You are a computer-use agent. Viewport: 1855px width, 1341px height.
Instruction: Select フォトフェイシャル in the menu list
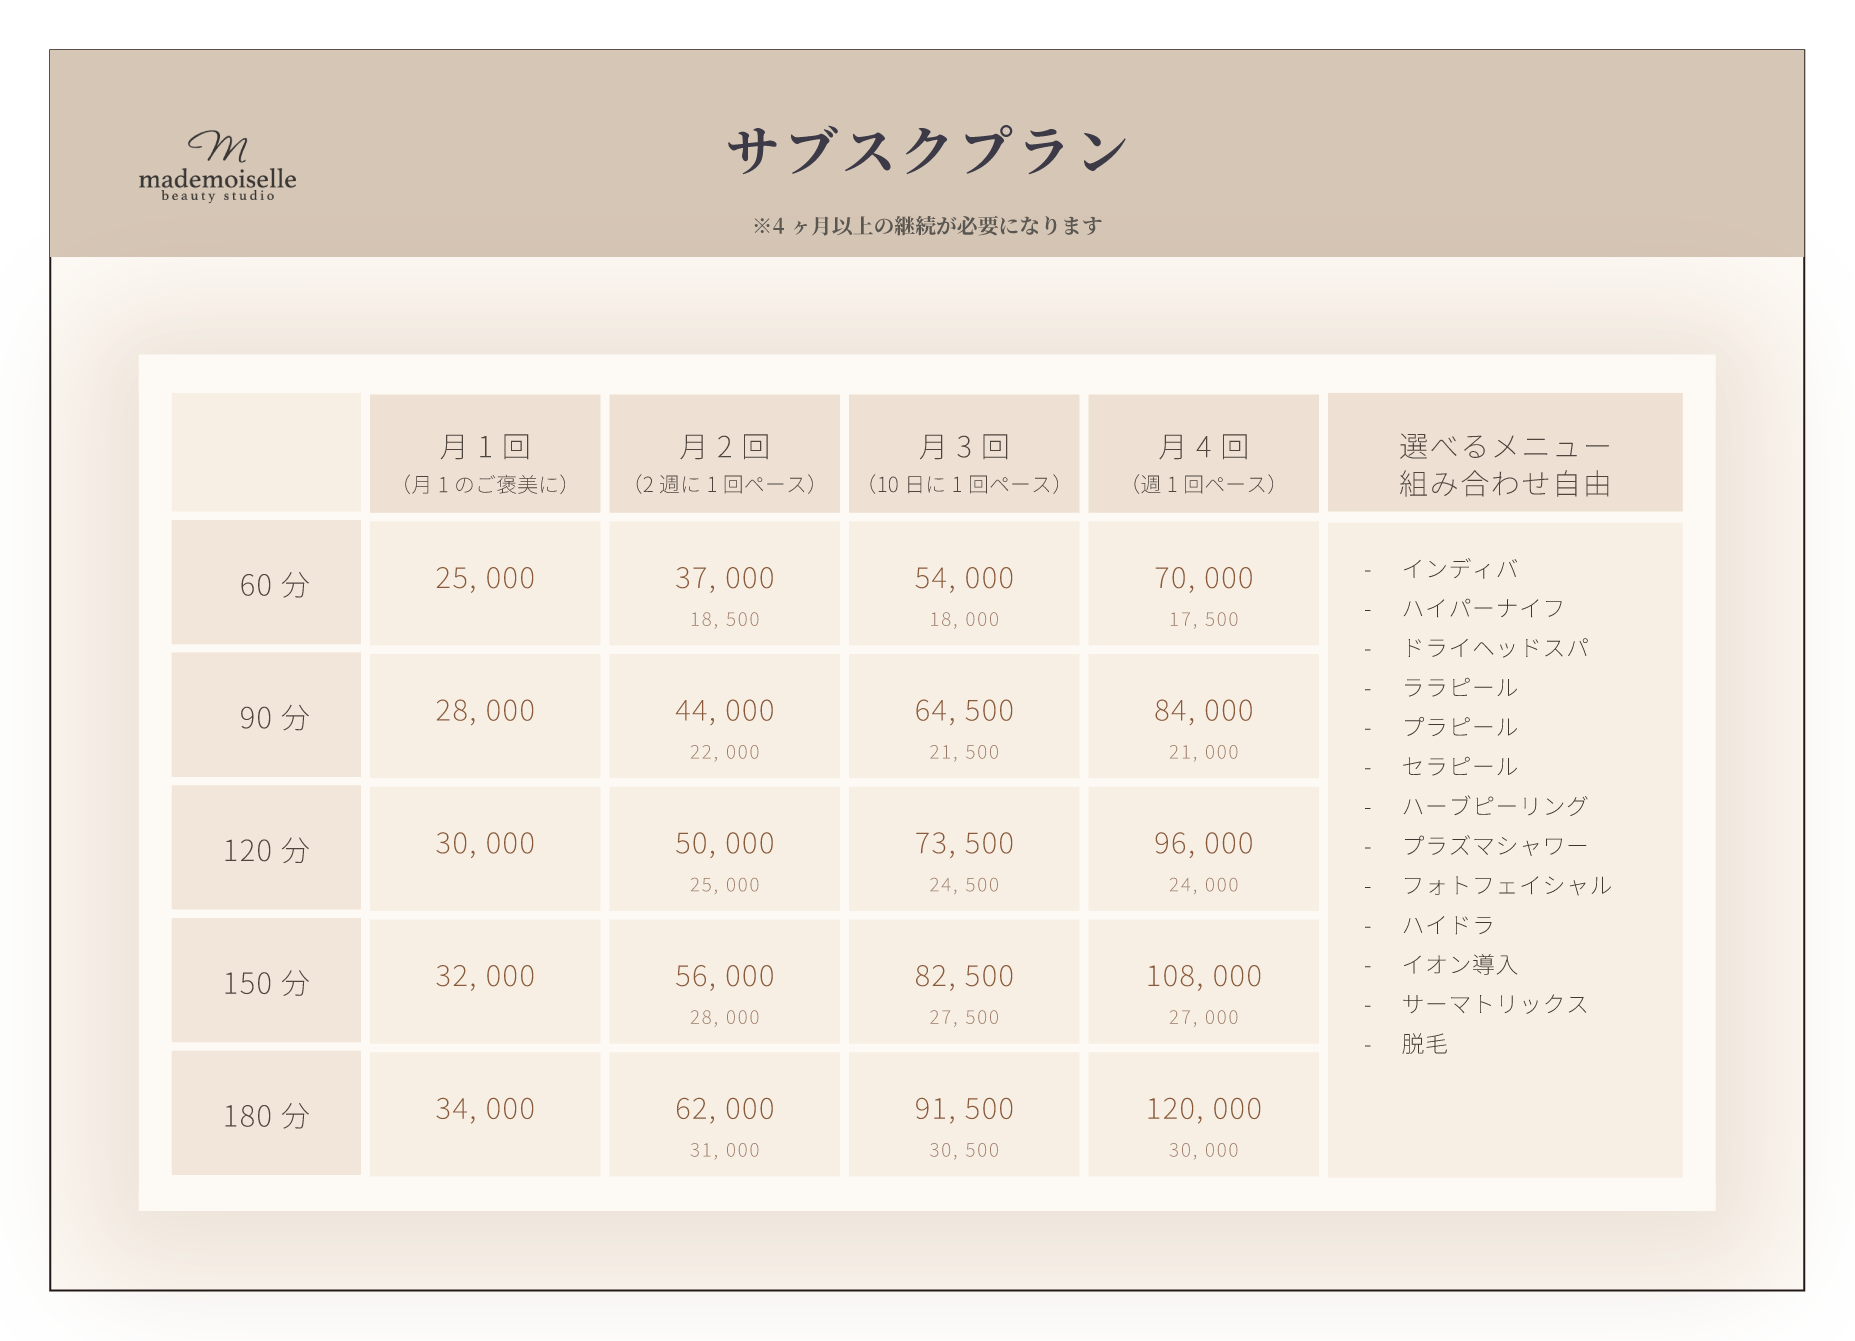pyautogui.click(x=1506, y=885)
